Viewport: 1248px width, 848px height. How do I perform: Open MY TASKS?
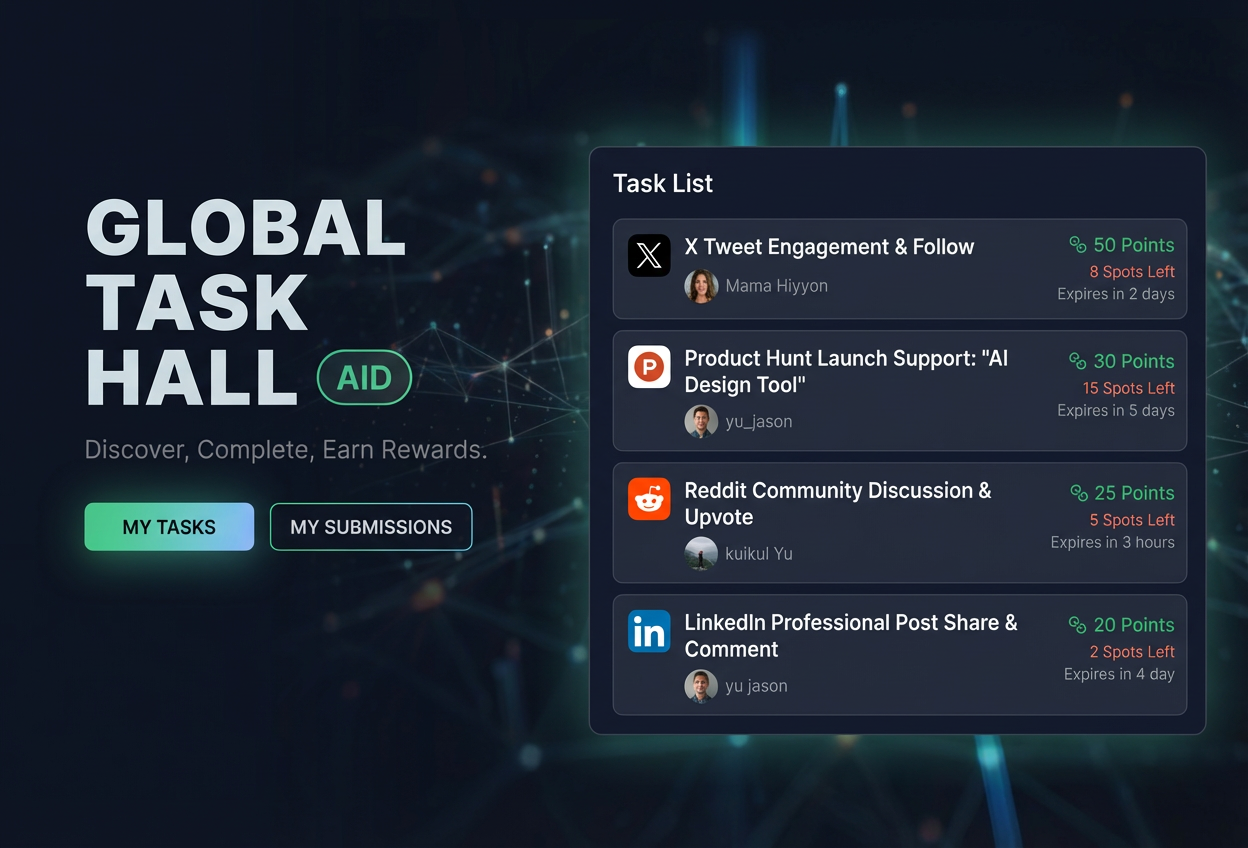pyautogui.click(x=169, y=527)
